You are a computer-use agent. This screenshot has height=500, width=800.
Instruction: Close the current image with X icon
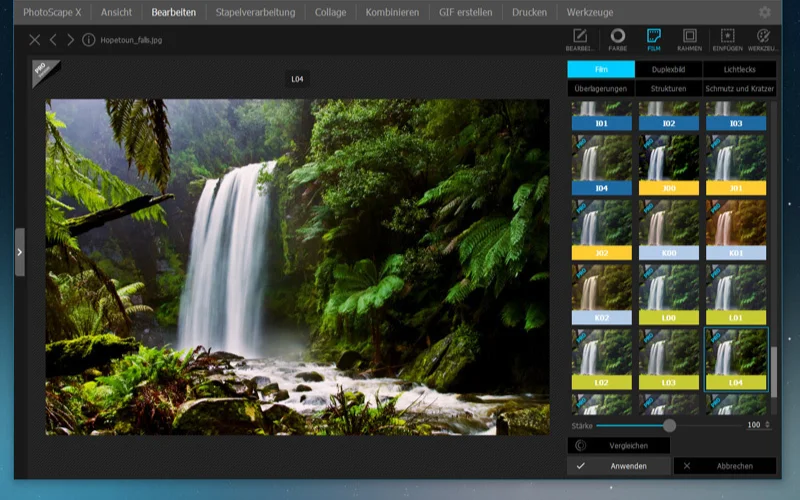point(35,40)
